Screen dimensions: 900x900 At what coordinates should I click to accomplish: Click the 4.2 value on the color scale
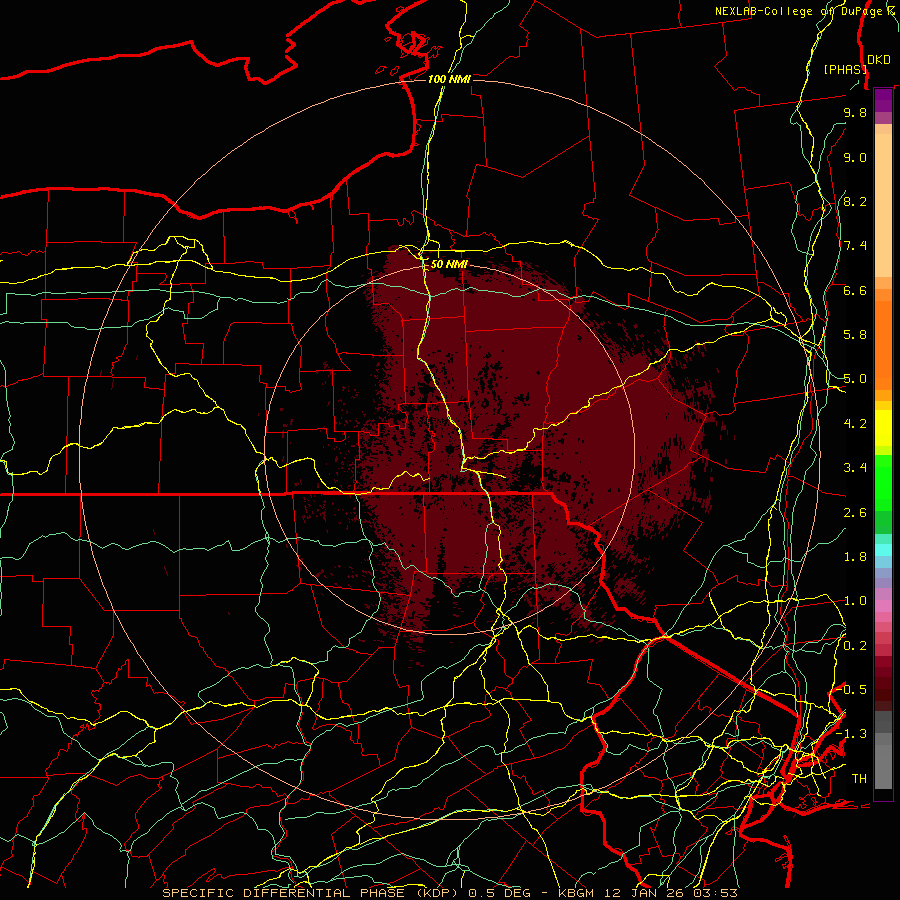coord(855,424)
